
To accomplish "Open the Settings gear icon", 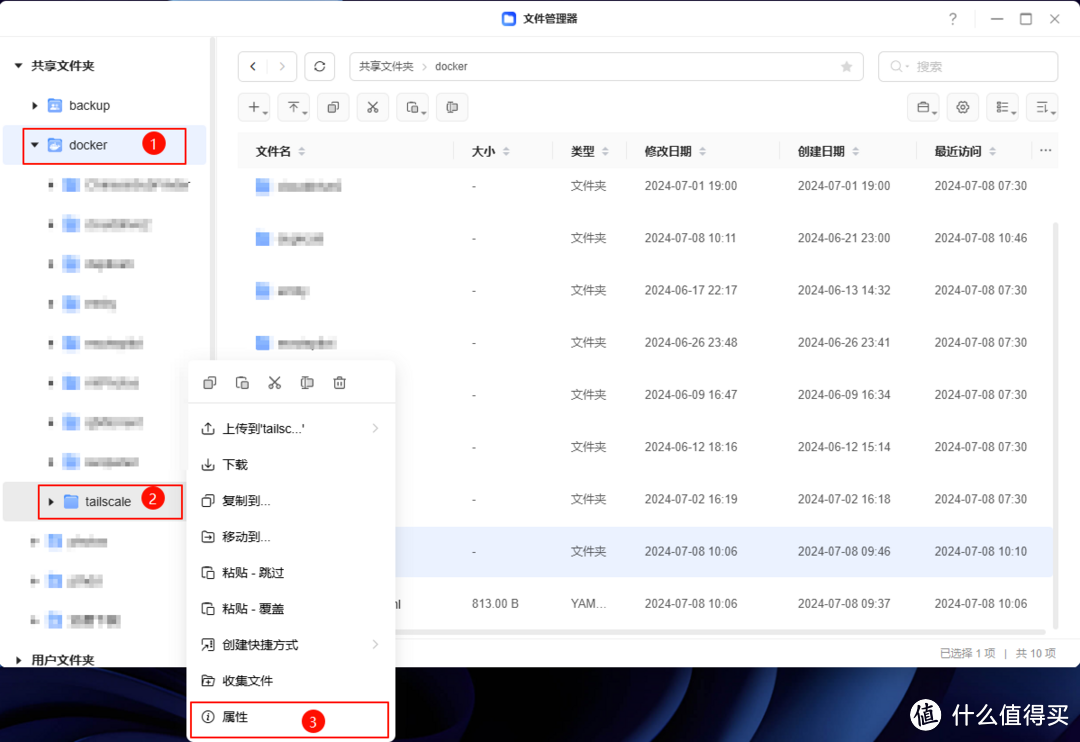I will click(962, 107).
